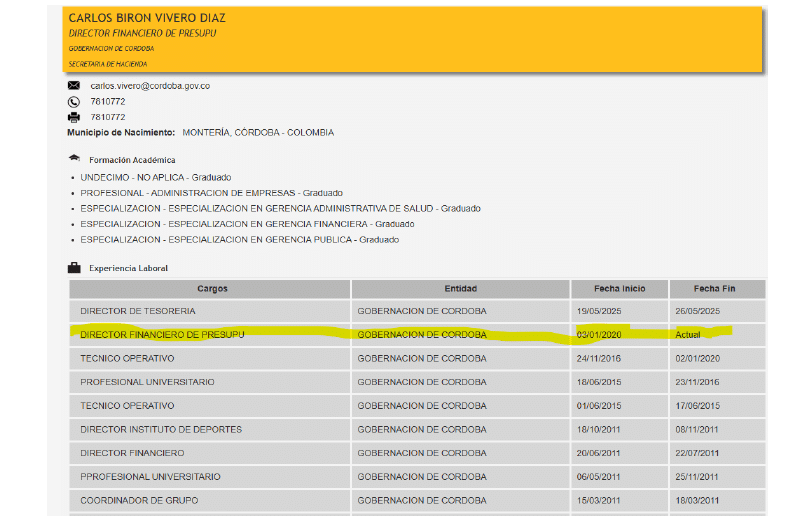Click the fax number beside the printer icon

tap(108, 117)
